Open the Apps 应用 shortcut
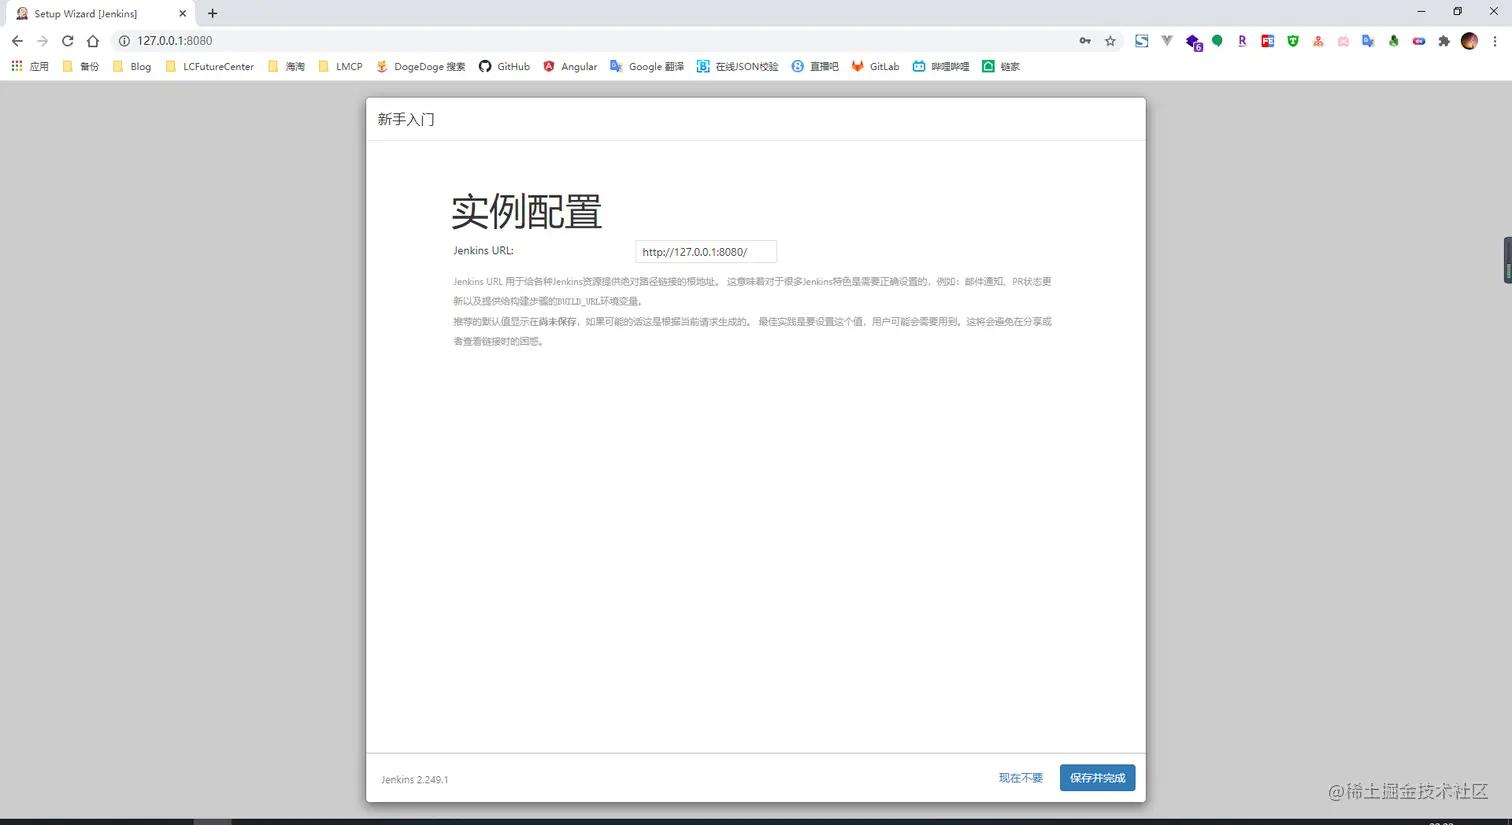 (30, 66)
